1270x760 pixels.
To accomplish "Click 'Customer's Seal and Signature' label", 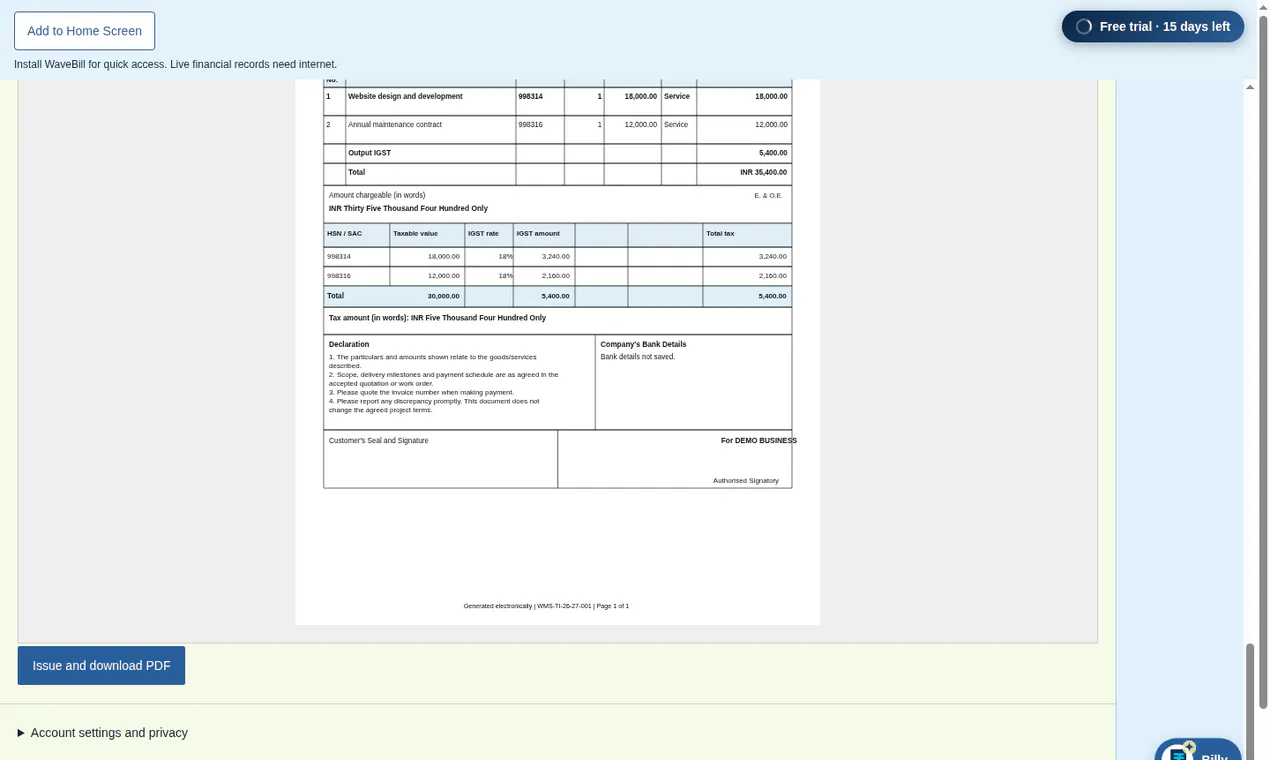I will [378, 441].
